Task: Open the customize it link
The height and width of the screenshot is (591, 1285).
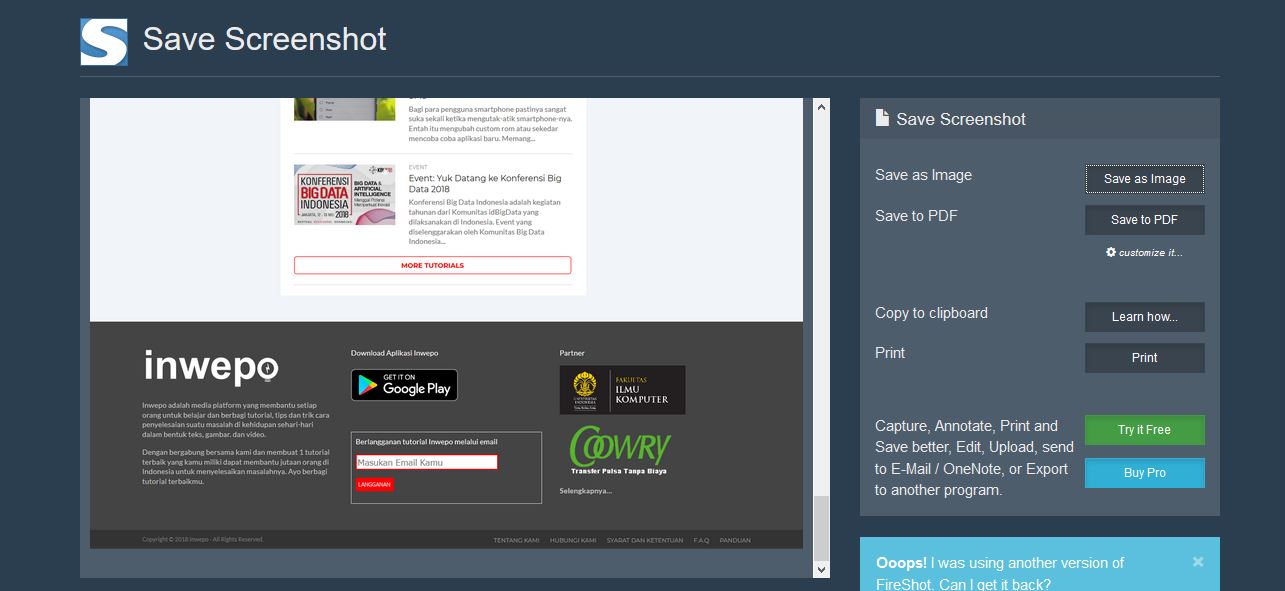Action: (x=1151, y=252)
